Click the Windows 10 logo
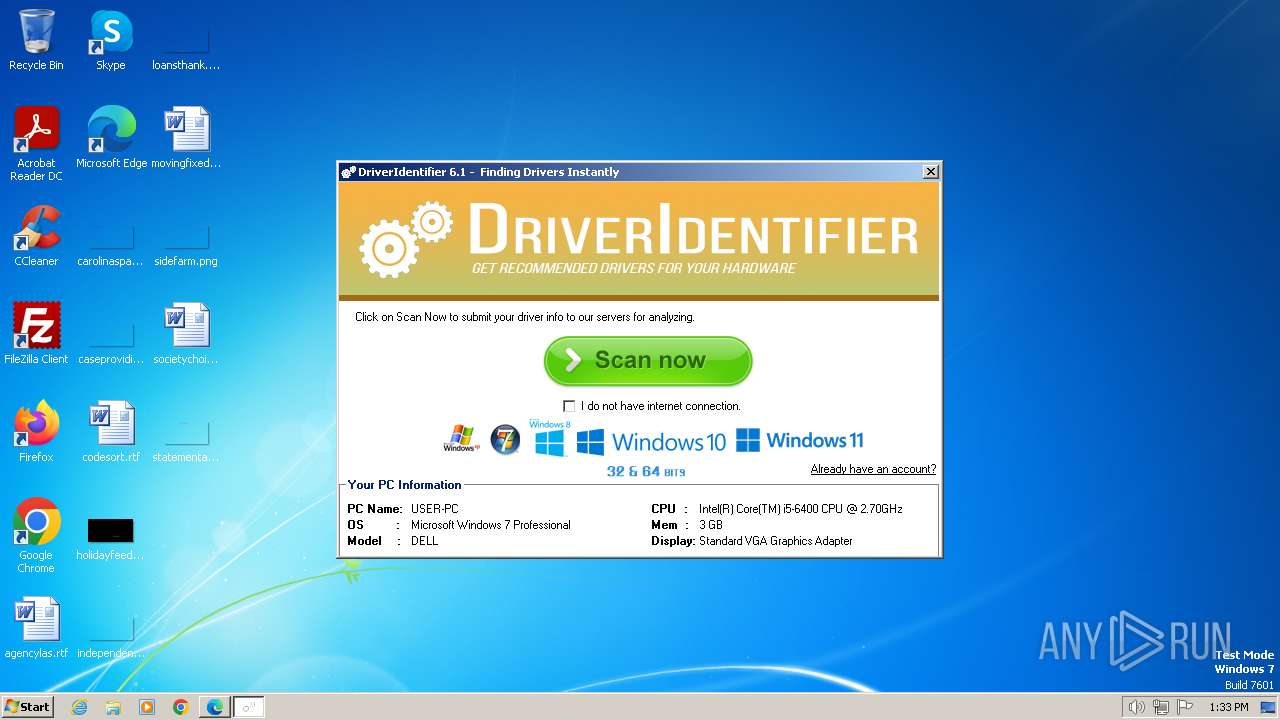Screen dimensions: 1280x720 651,441
